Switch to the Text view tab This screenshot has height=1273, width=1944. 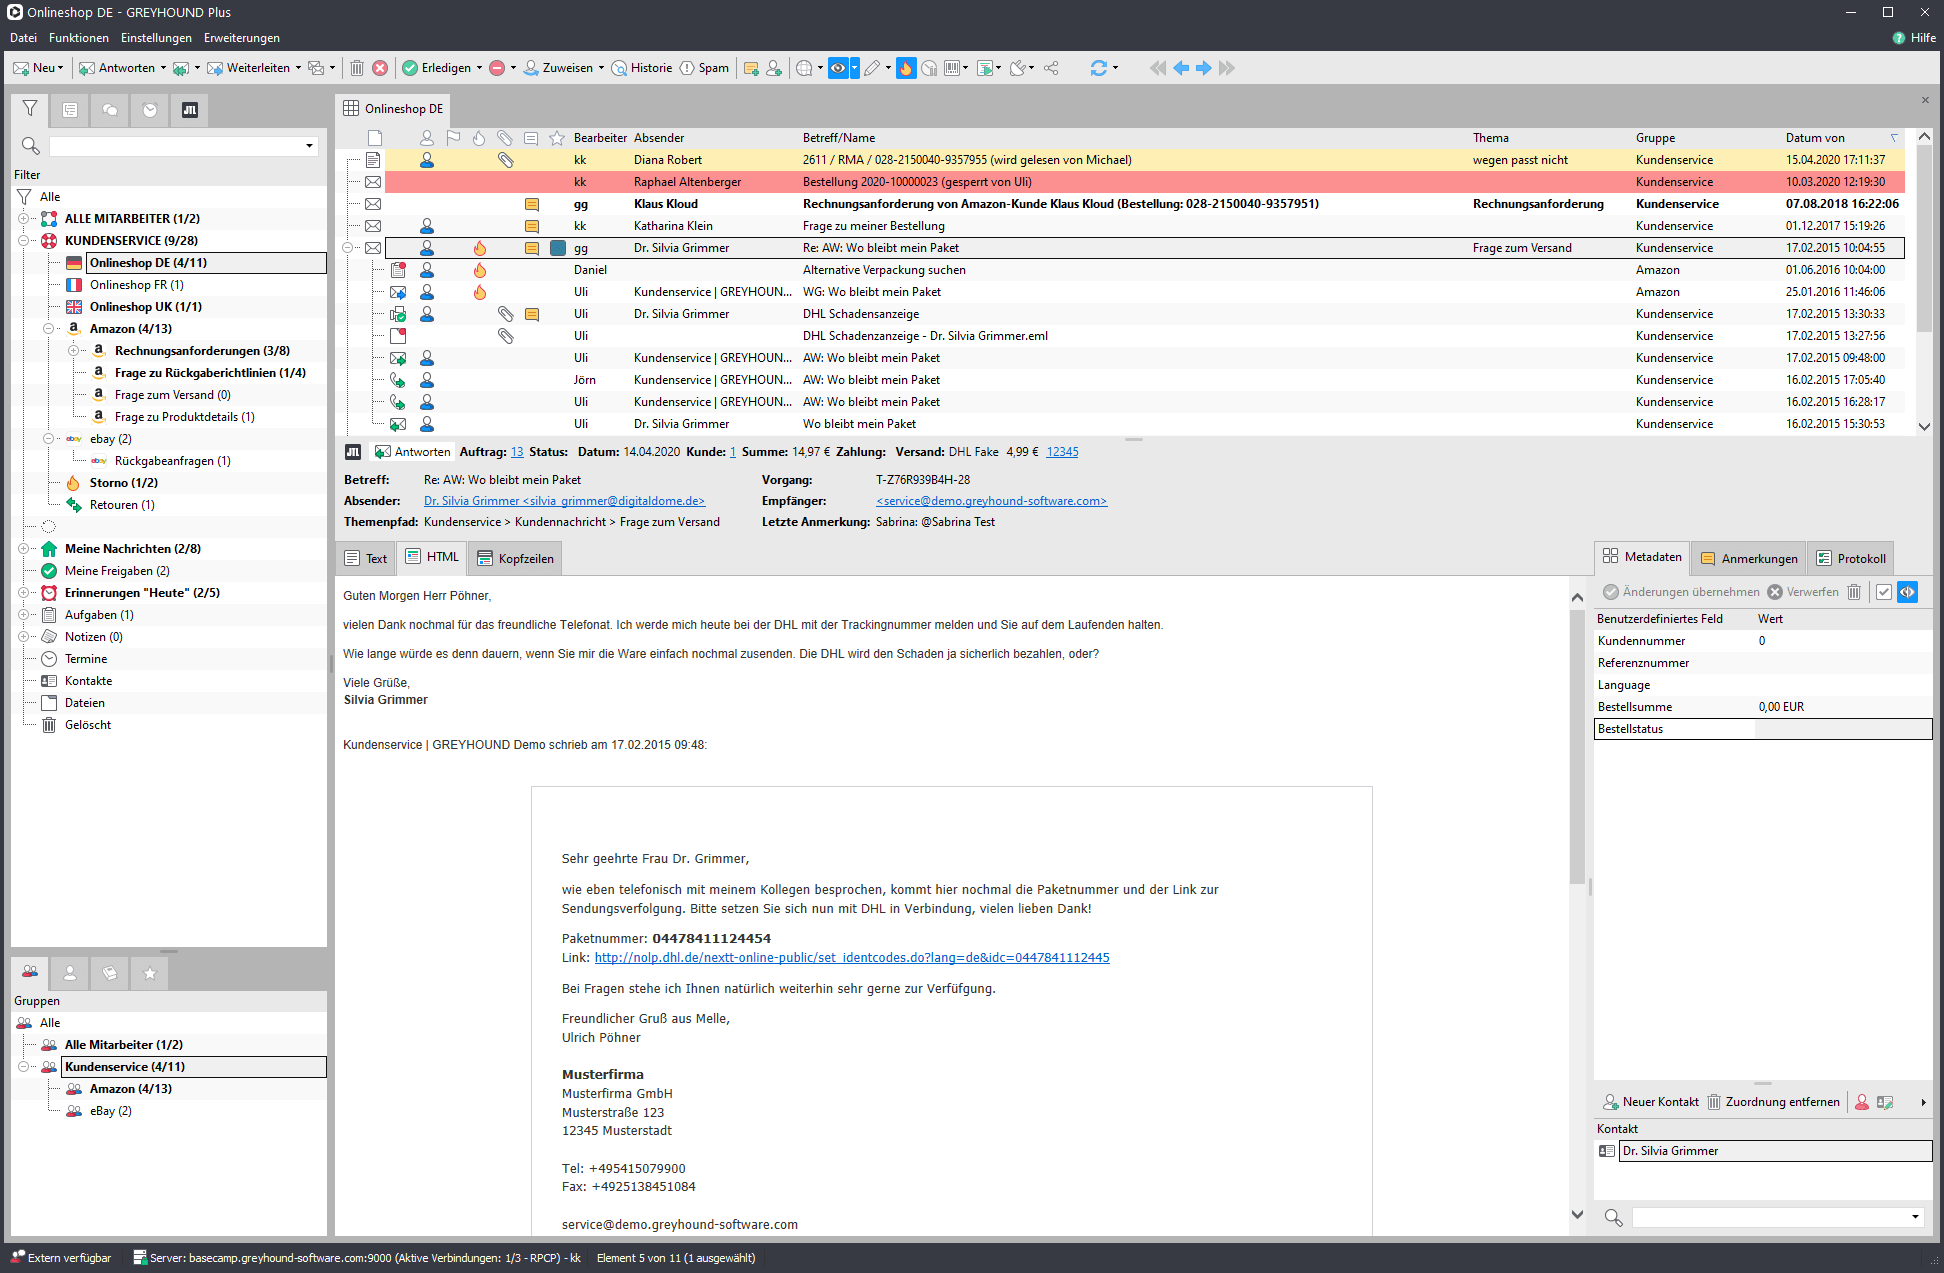coord(366,559)
